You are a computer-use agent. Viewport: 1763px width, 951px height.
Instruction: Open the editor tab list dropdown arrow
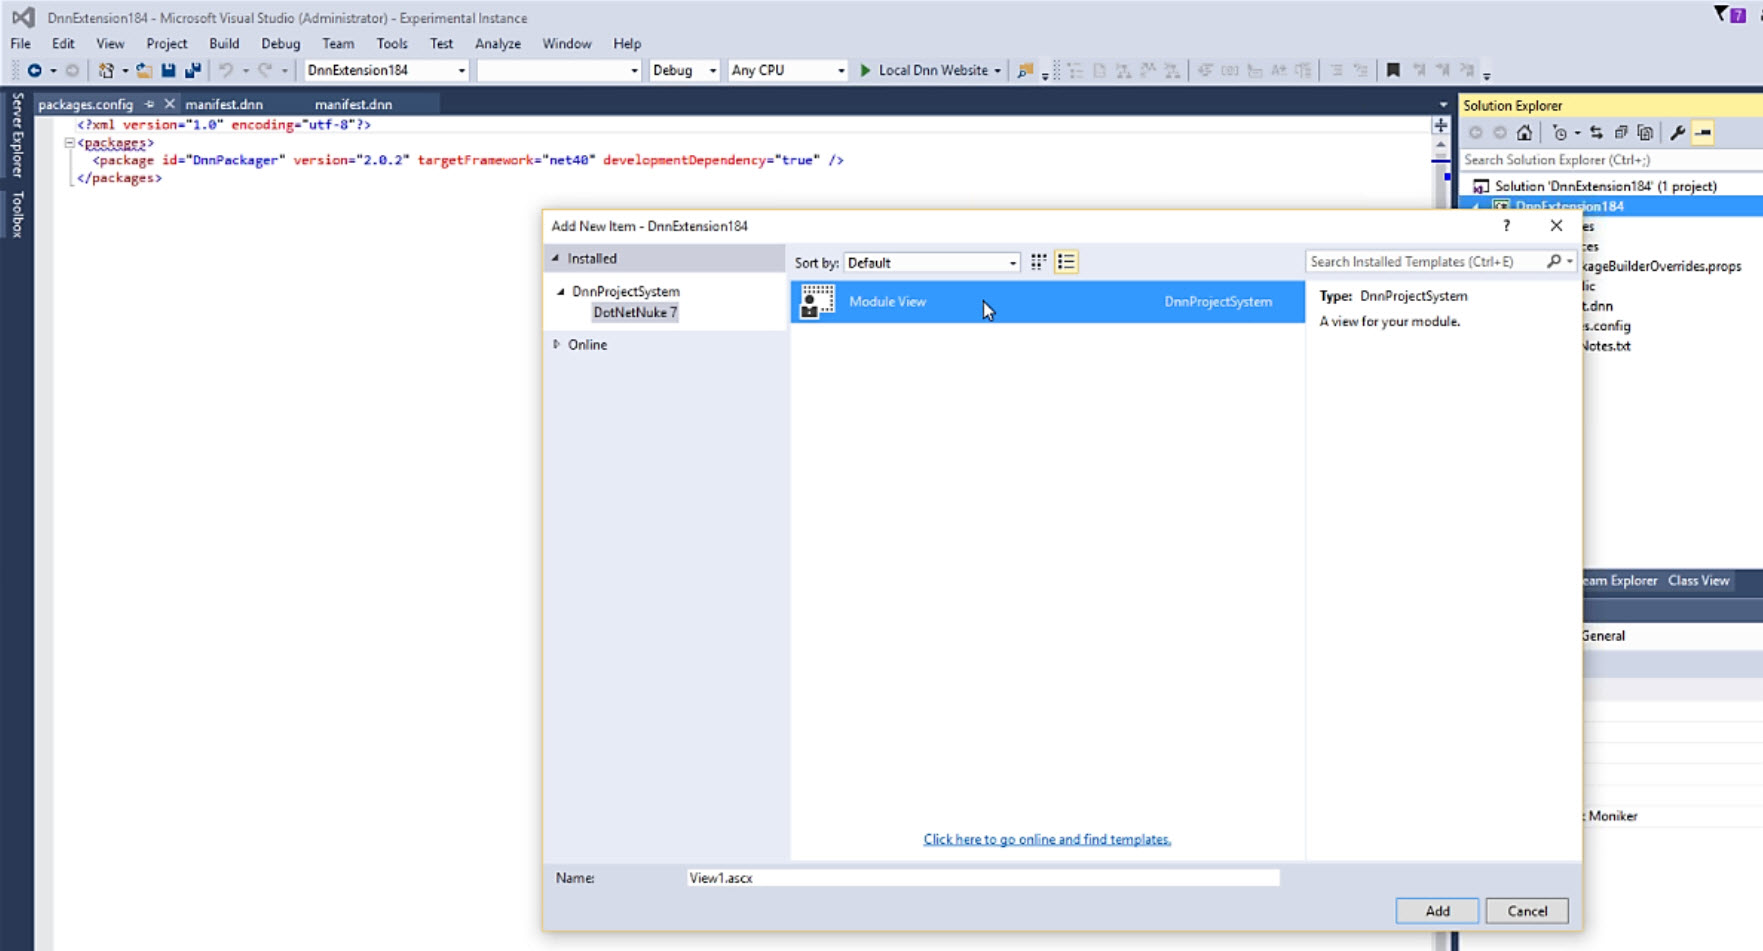click(1443, 105)
